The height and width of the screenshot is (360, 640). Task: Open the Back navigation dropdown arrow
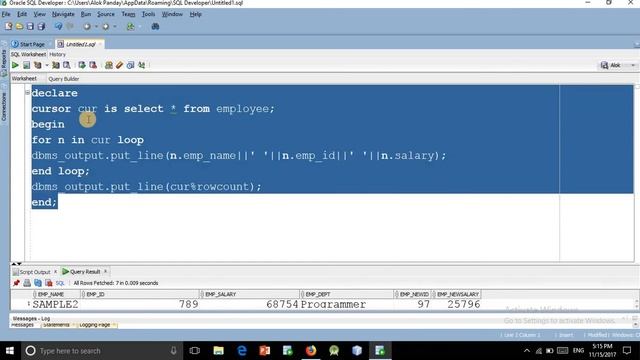[x=96, y=27]
